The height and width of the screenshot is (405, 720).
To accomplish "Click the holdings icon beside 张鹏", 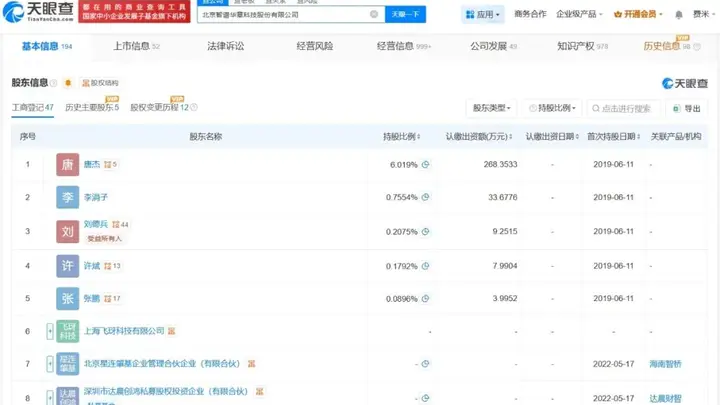I will (112, 298).
